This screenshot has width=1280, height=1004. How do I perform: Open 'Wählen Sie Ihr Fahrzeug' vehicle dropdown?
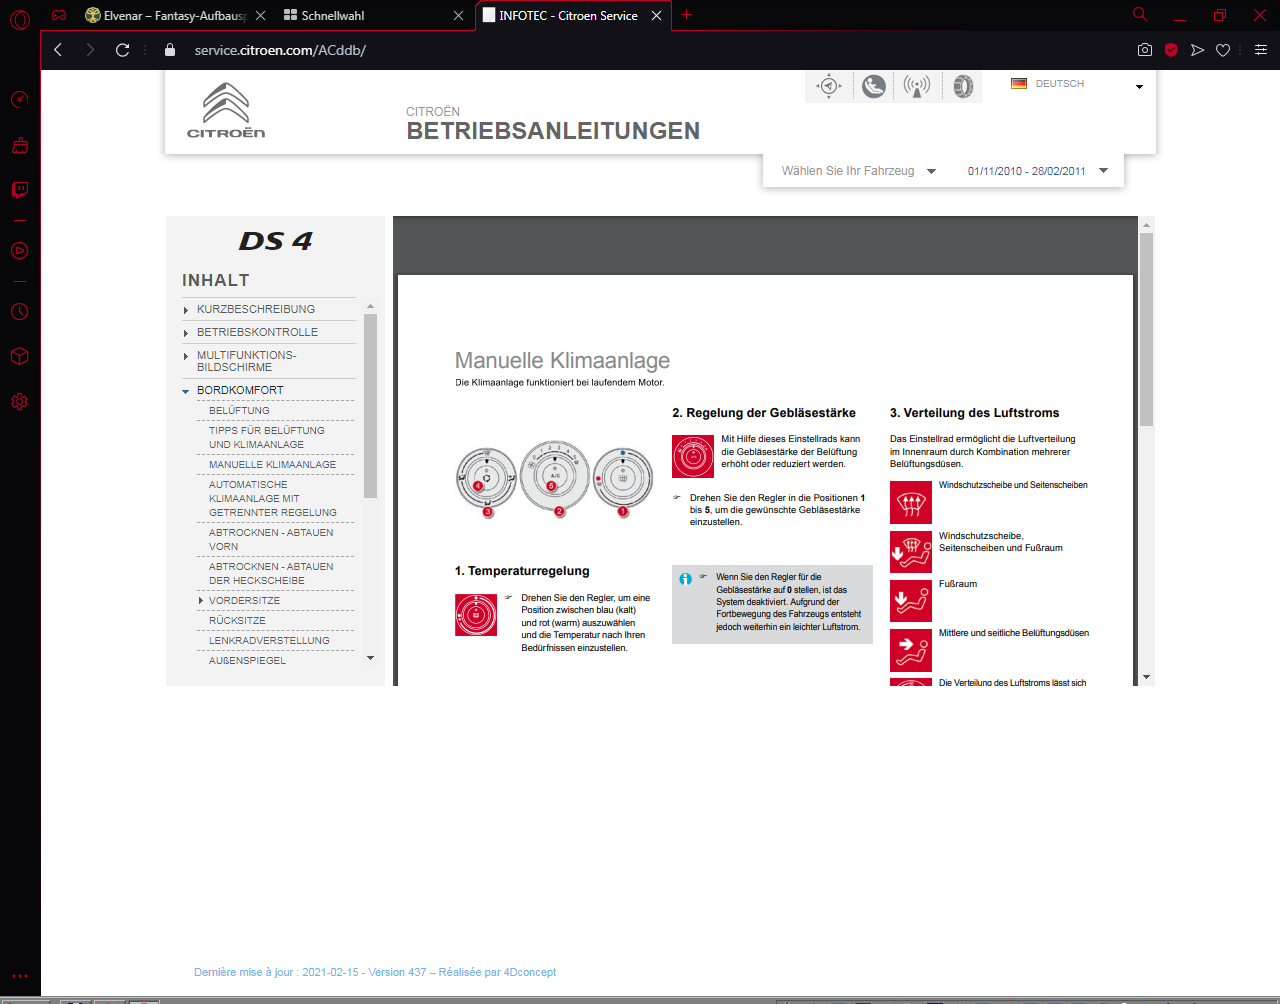(x=858, y=171)
